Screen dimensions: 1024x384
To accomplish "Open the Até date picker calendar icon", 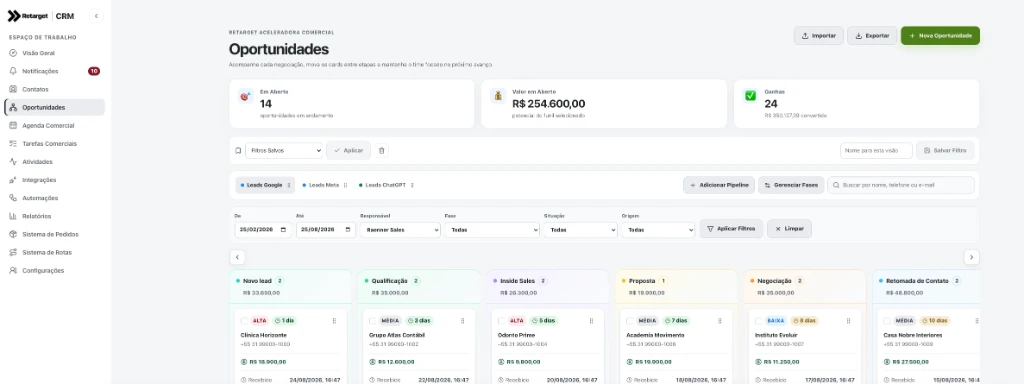I will 347,230.
